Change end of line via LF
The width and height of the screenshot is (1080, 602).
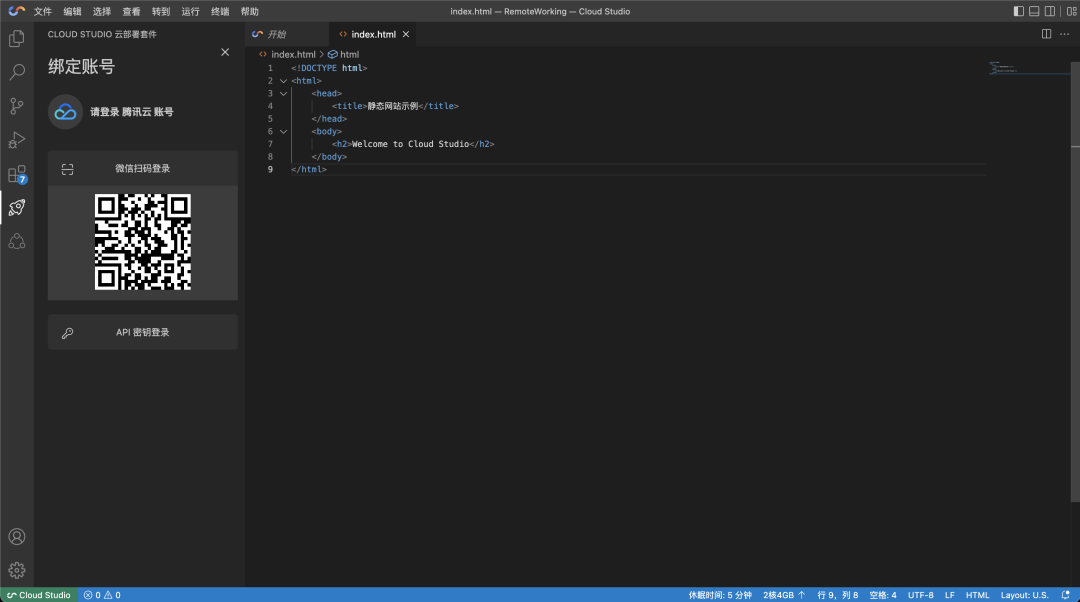(950, 595)
